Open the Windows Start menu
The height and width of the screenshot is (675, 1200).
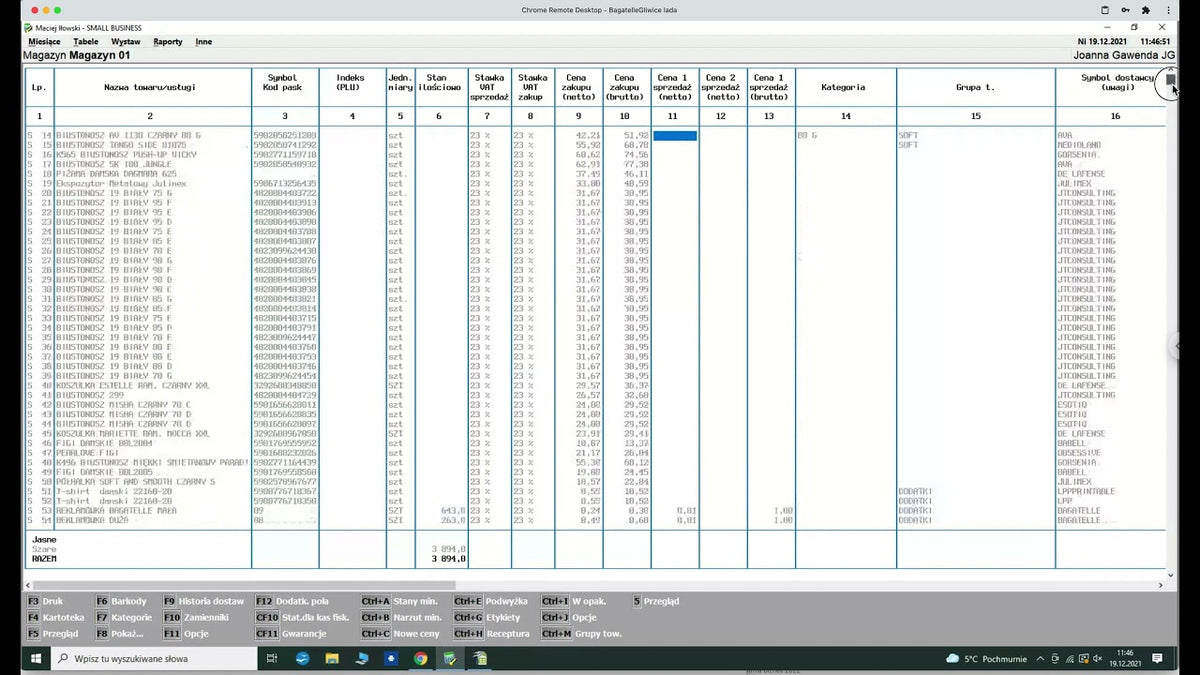(x=36, y=659)
